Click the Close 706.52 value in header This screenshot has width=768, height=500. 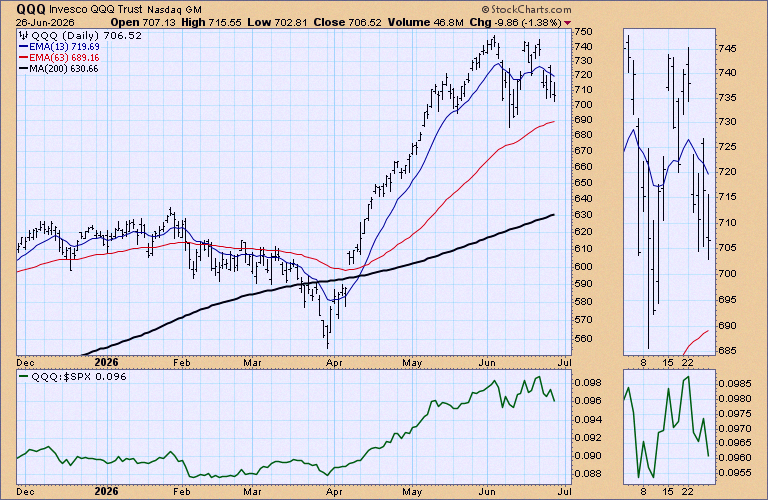click(x=347, y=23)
